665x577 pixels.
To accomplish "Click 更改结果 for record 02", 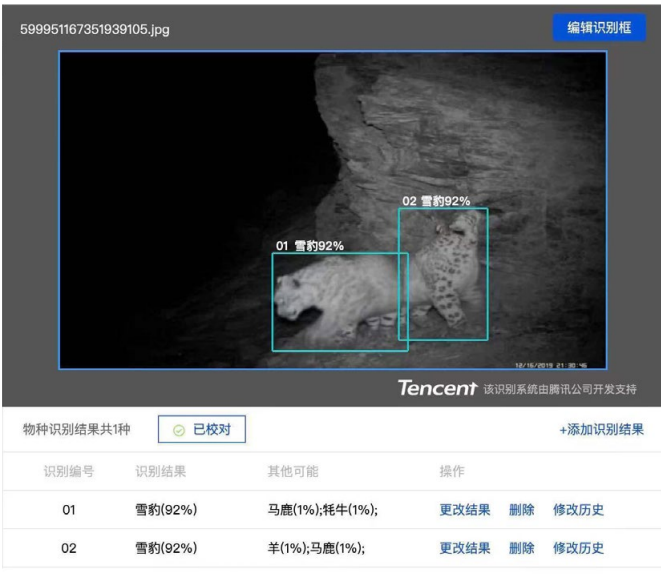I will pyautogui.click(x=465, y=548).
